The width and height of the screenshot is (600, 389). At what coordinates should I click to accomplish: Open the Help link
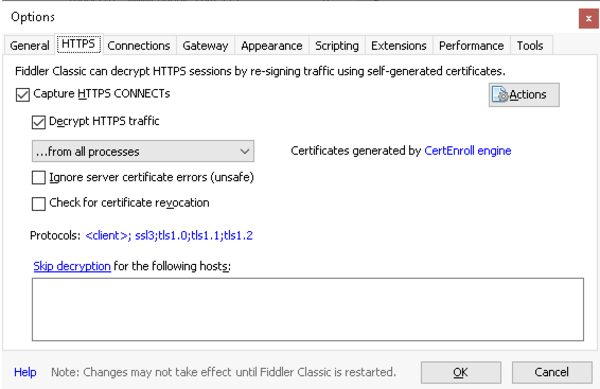pos(25,372)
